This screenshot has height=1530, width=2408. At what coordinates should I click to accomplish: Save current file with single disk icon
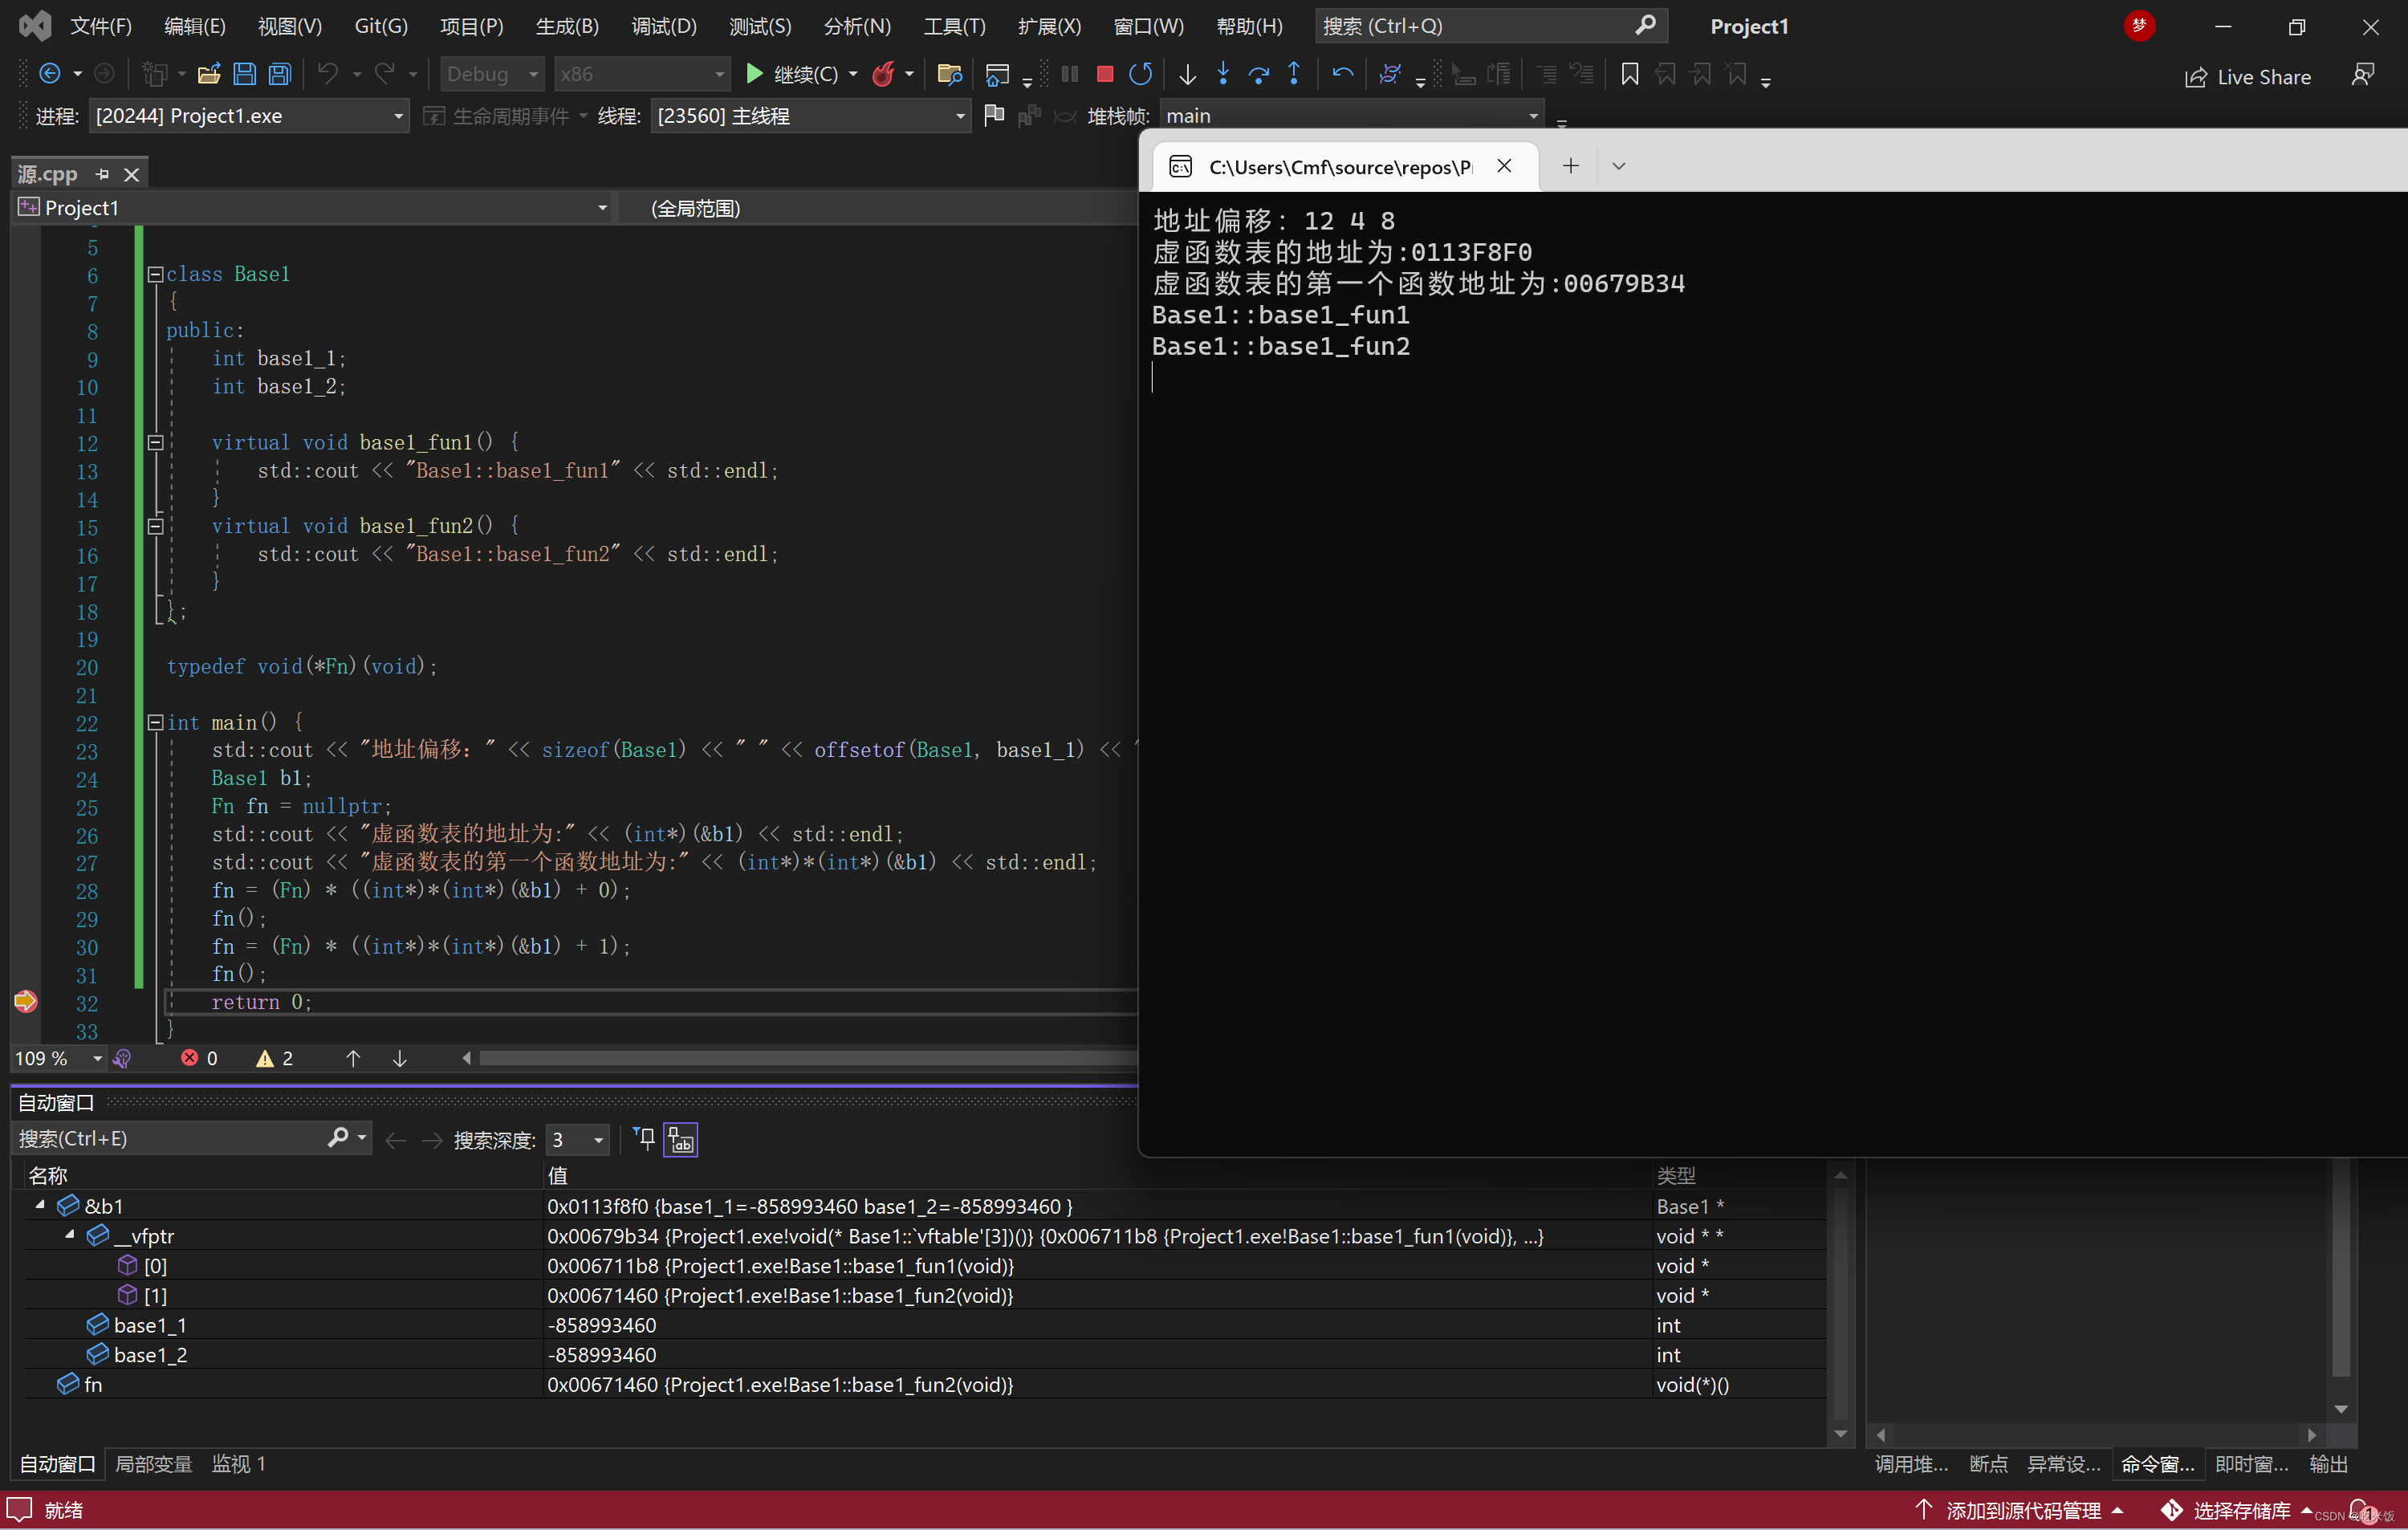(x=245, y=74)
